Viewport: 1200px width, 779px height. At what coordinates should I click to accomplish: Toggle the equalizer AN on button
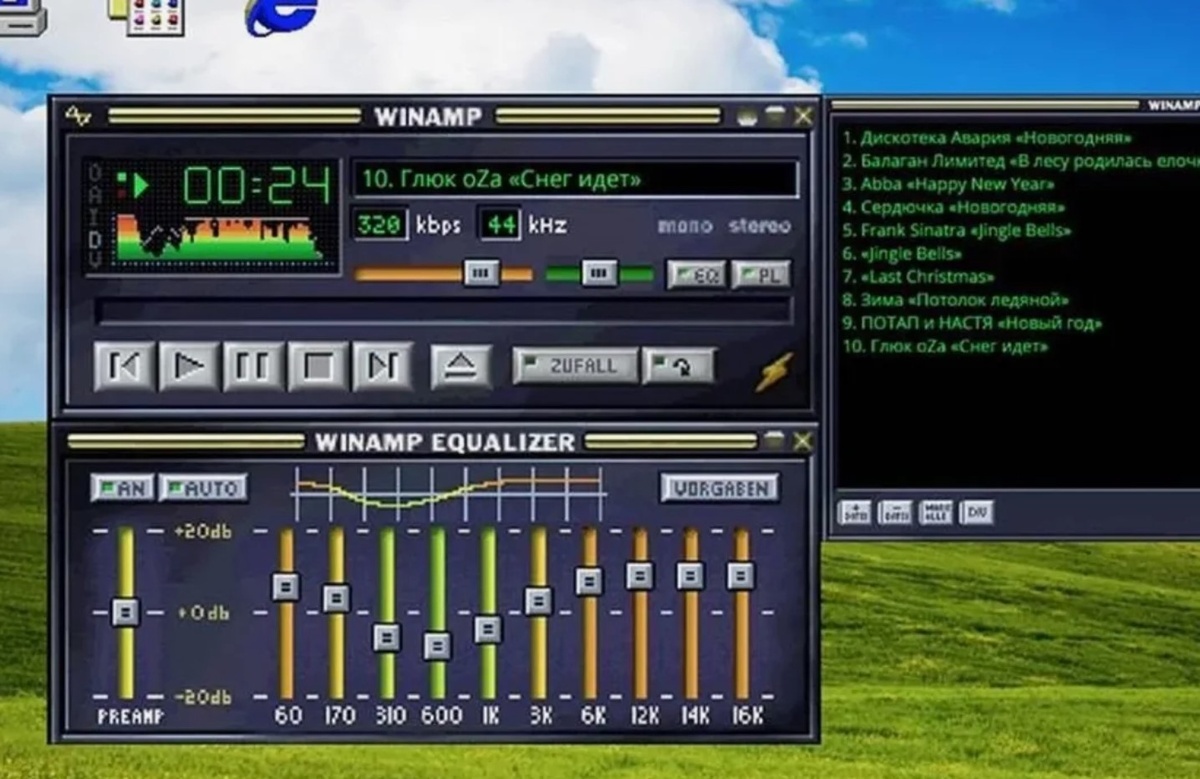click(x=122, y=488)
